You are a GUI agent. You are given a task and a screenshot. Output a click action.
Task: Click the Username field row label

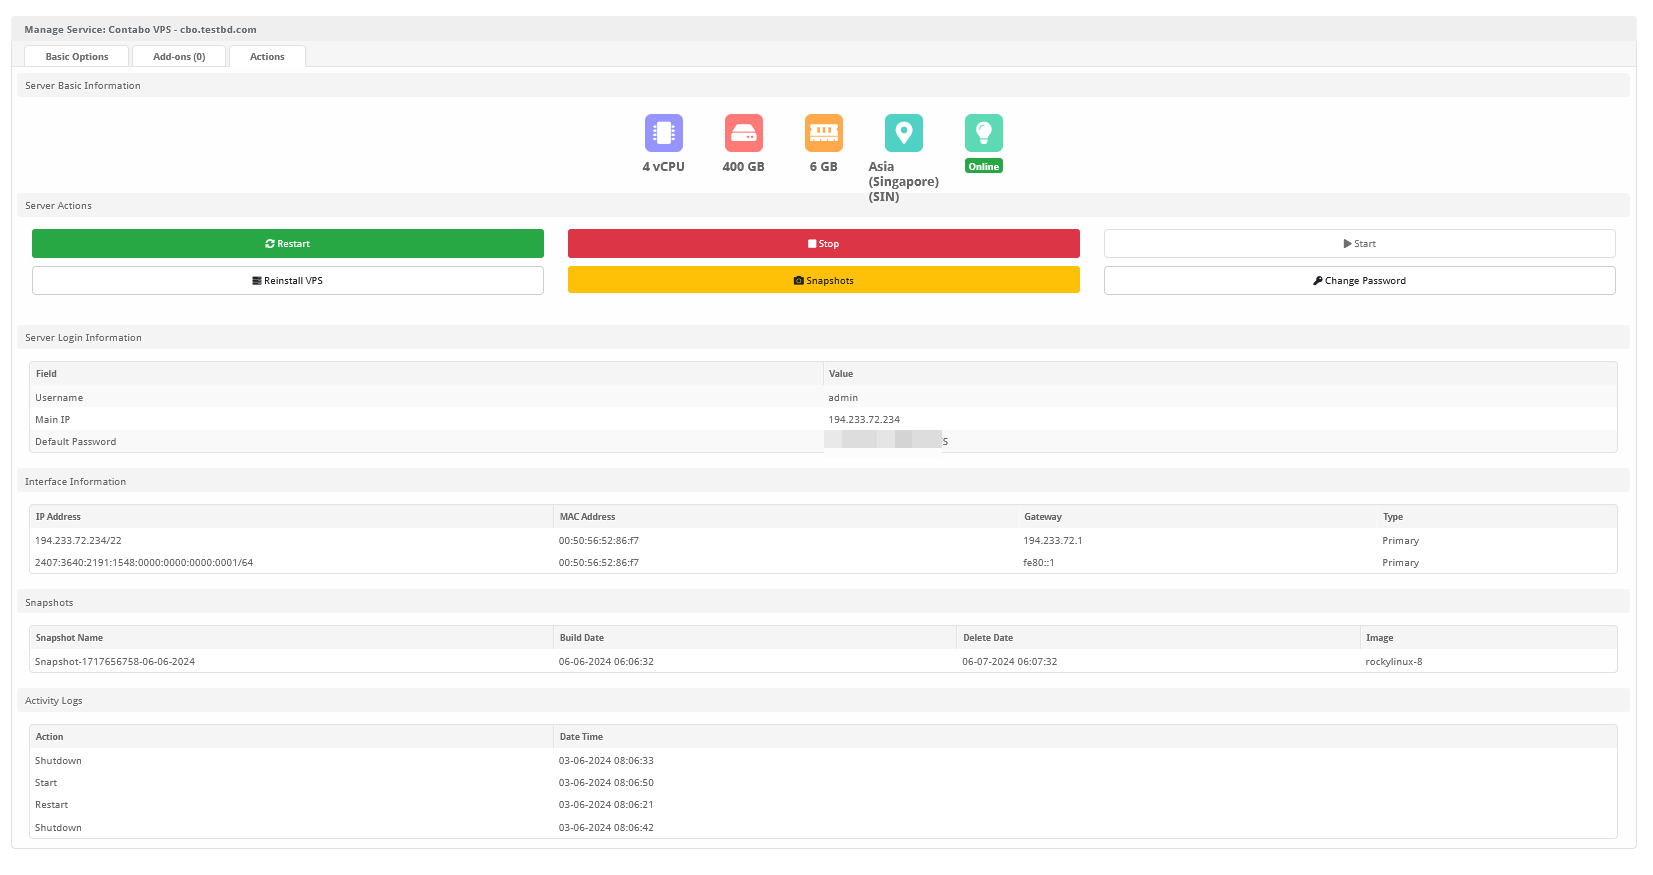(x=59, y=398)
